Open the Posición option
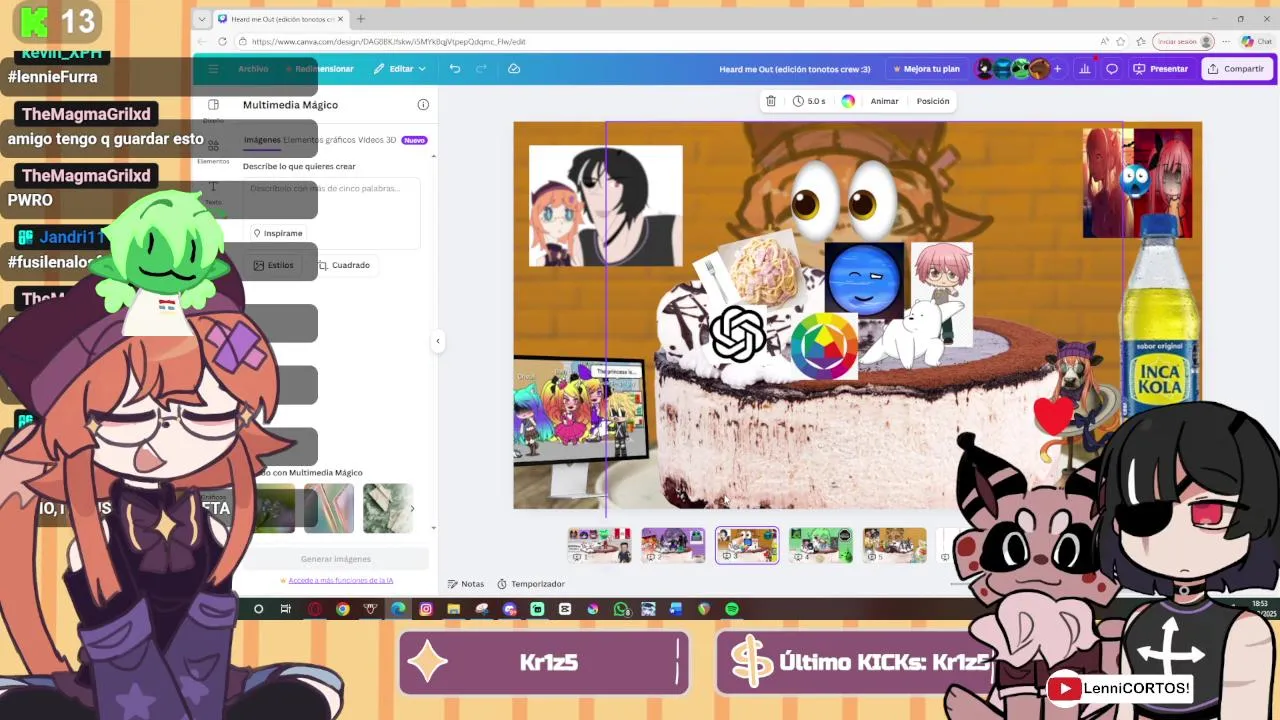 [933, 101]
